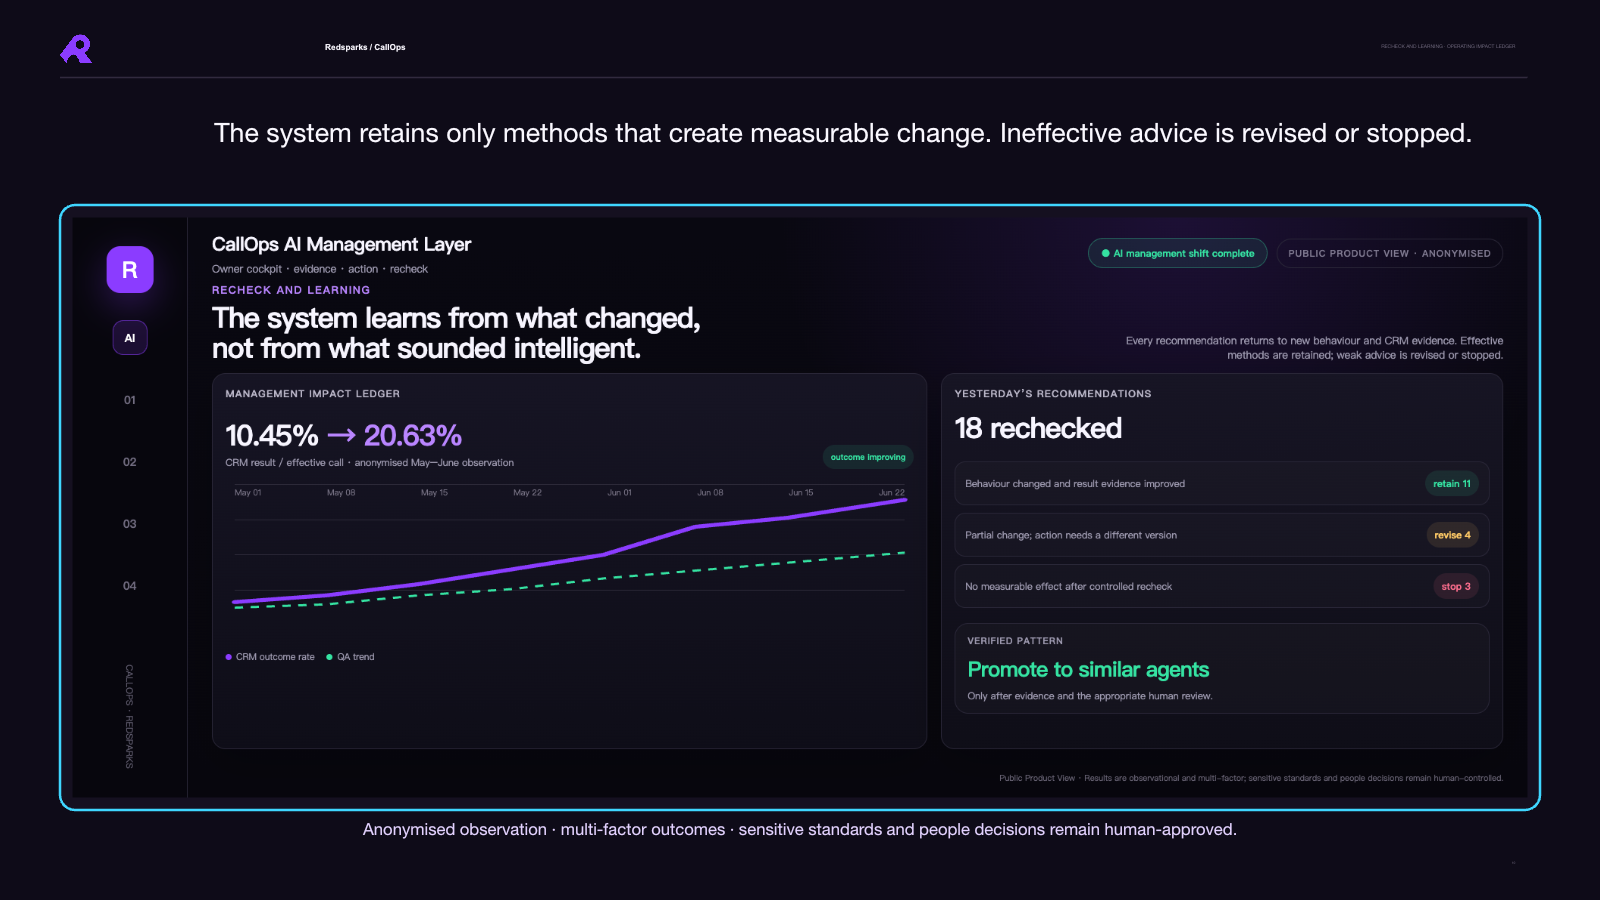Viewport: 1600px width, 900px height.
Task: Select Behaviour changed and result evidence row
Action: click(1222, 484)
